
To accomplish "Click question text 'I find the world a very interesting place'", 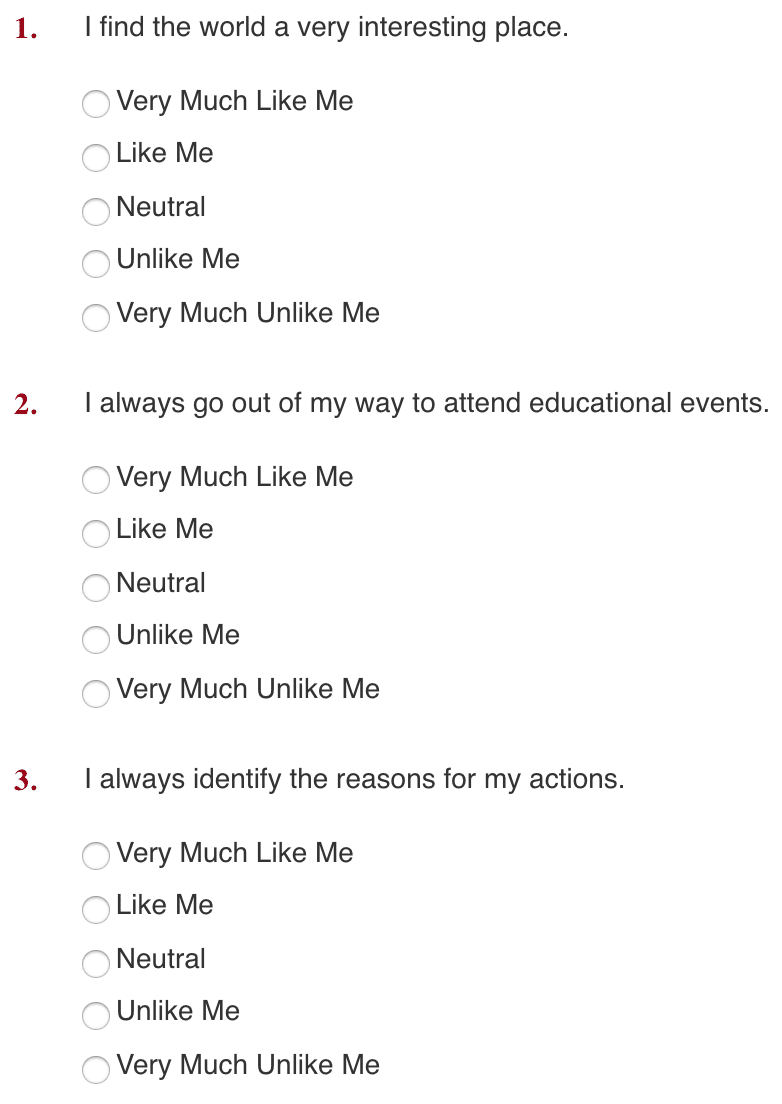I will 326,27.
